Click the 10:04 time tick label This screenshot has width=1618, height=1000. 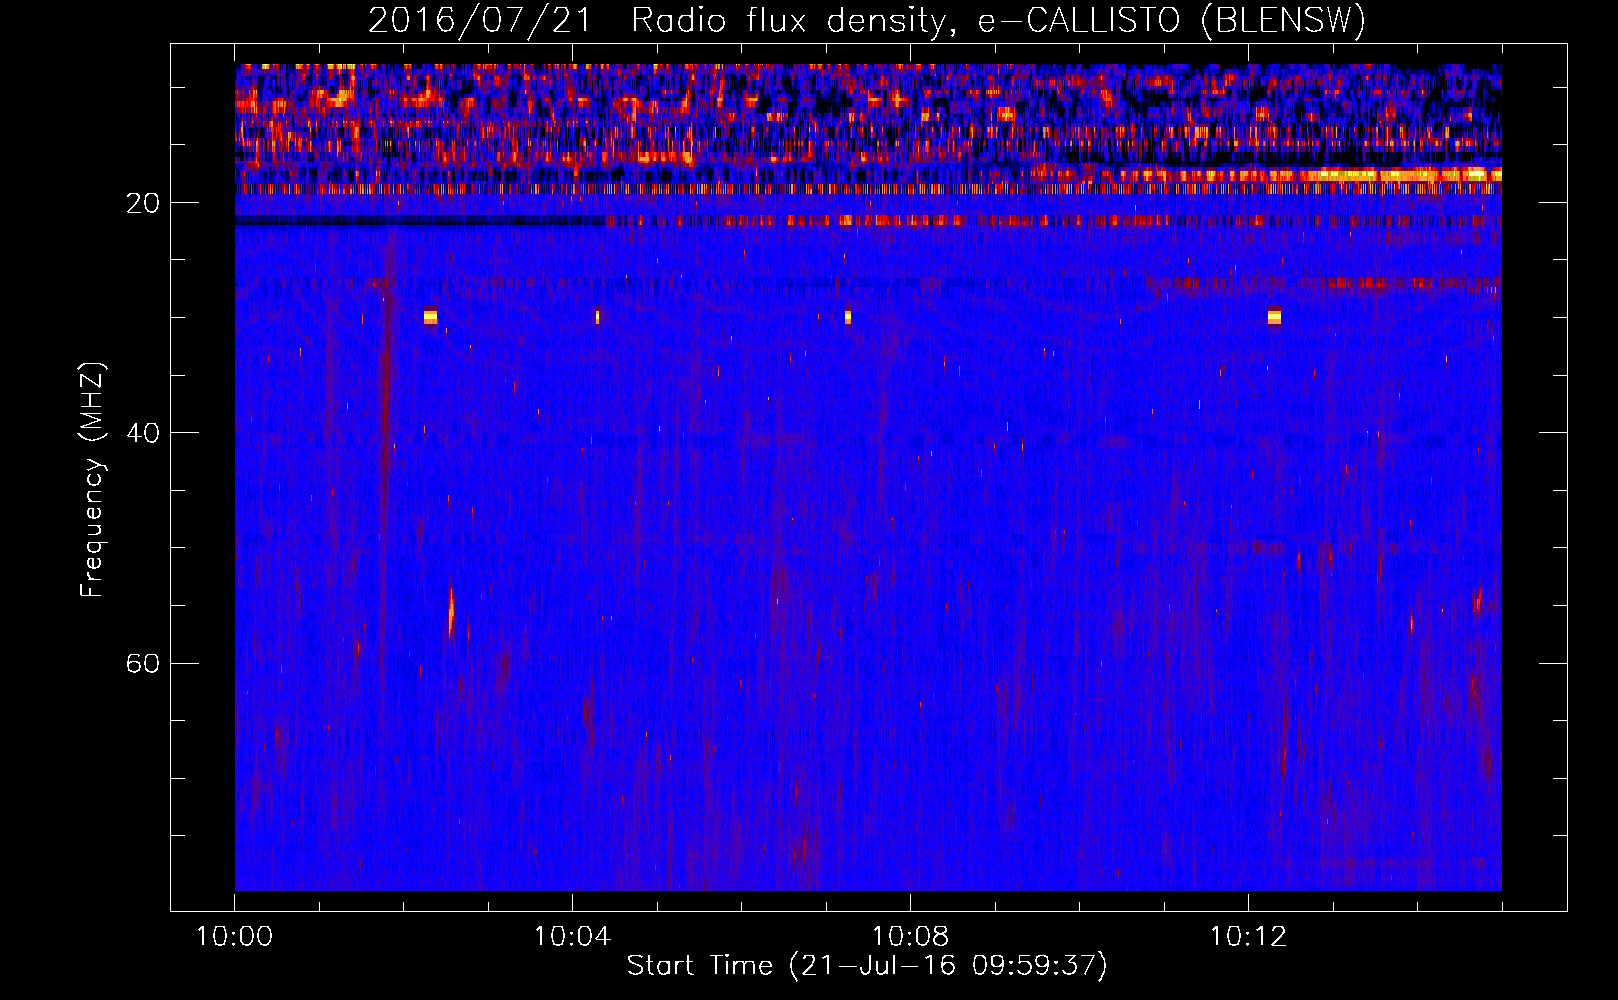click(572, 937)
